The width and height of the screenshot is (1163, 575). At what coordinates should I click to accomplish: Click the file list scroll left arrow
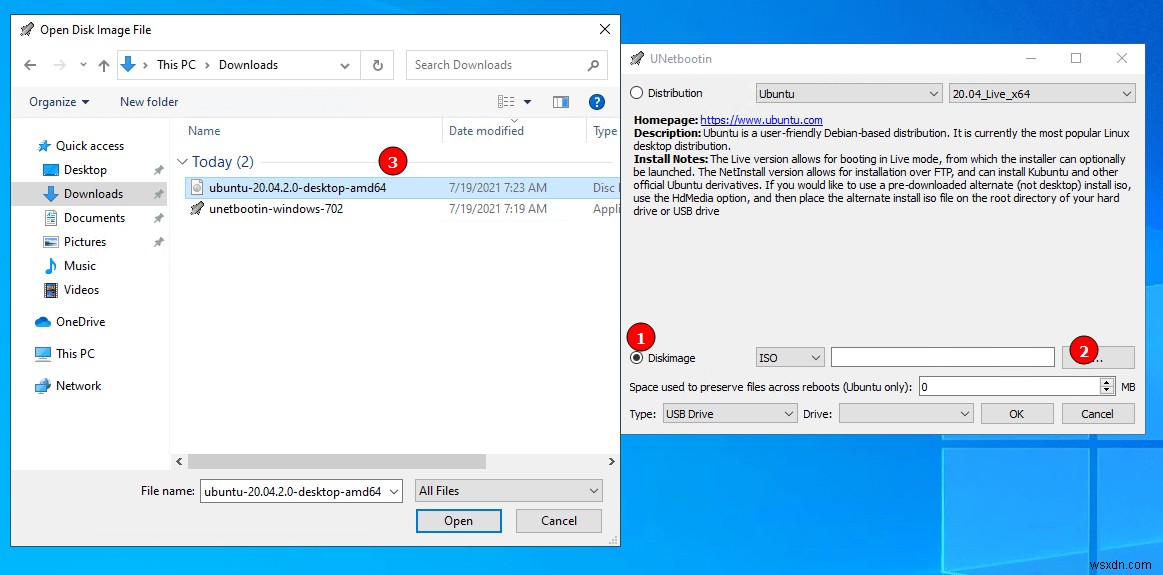pyautogui.click(x=179, y=461)
